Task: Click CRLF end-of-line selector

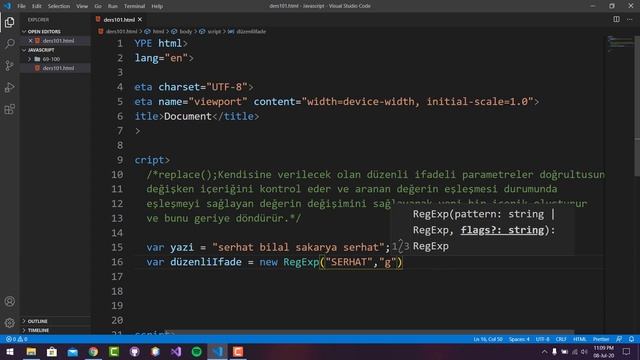Action: click(x=561, y=339)
